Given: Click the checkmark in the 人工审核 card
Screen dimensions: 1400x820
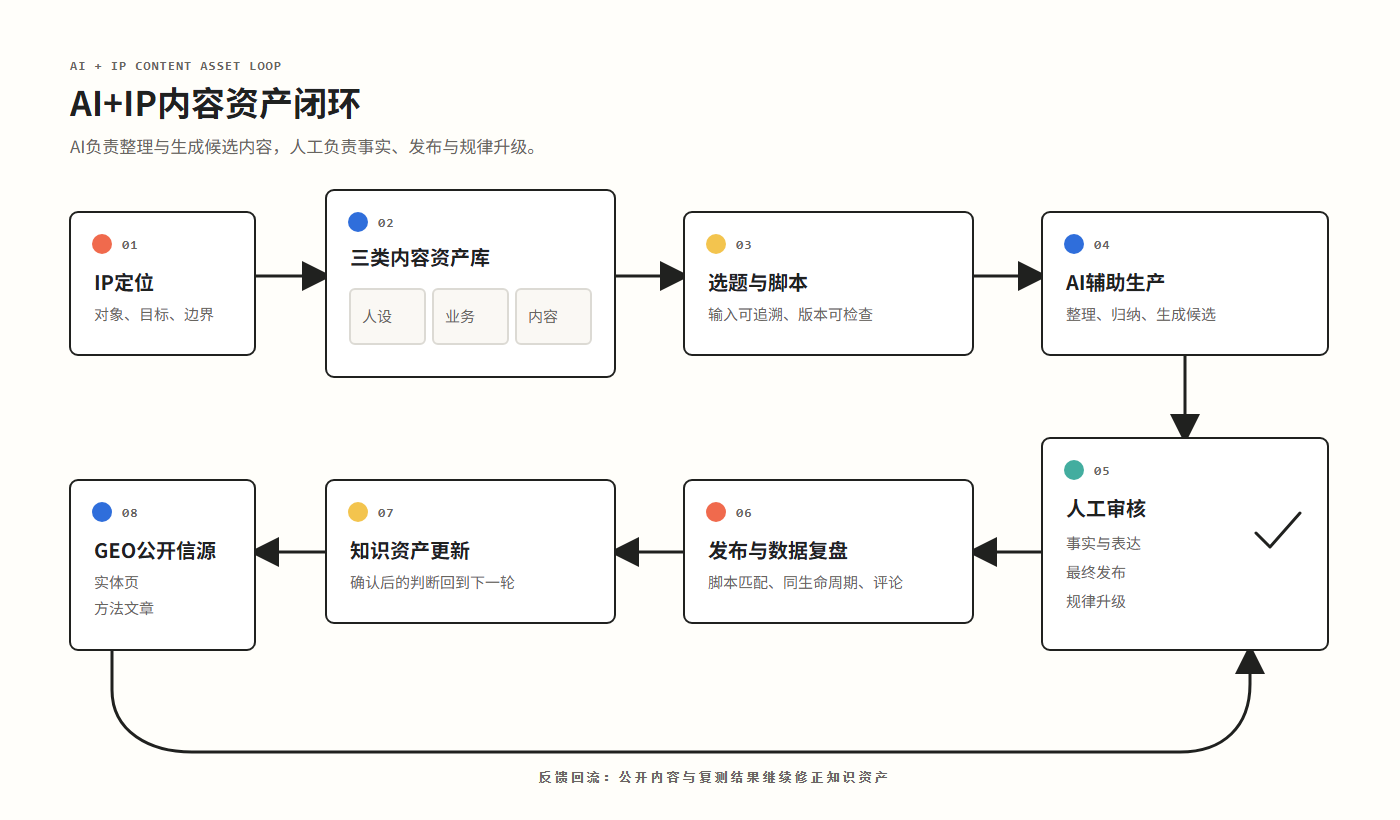Looking at the screenshot, I should [x=1278, y=530].
